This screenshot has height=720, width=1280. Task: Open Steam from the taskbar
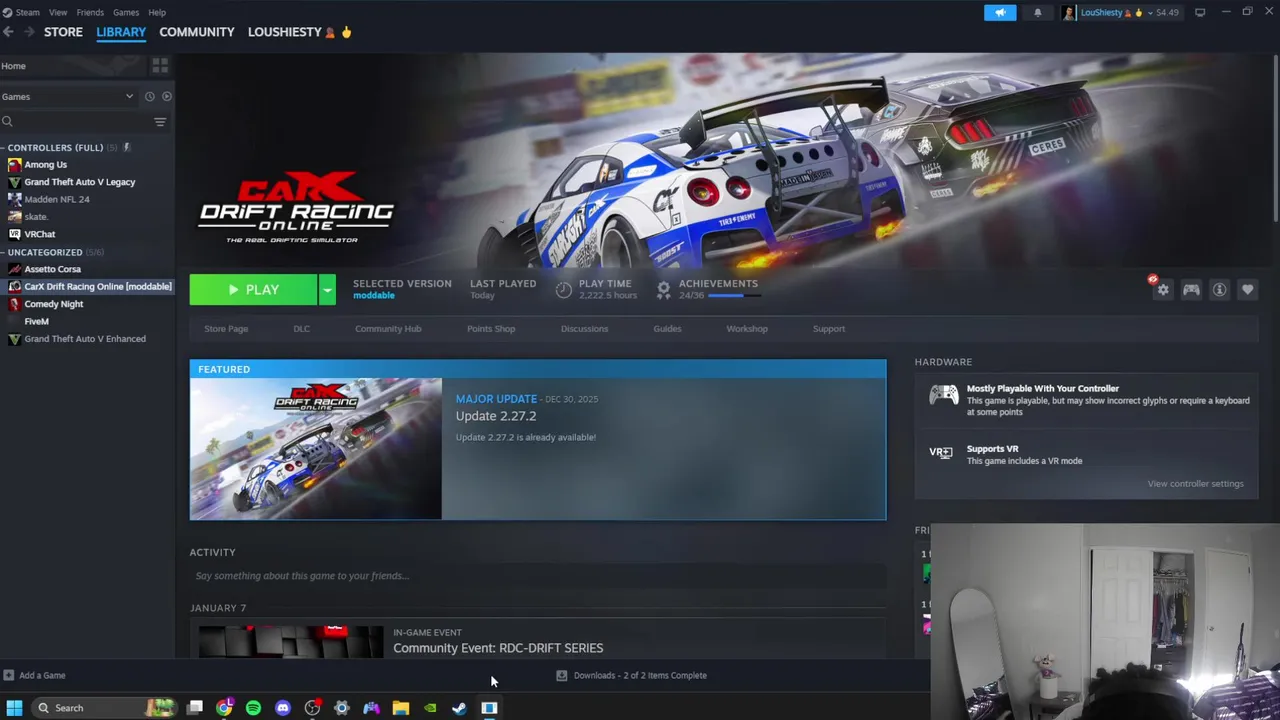pos(459,707)
